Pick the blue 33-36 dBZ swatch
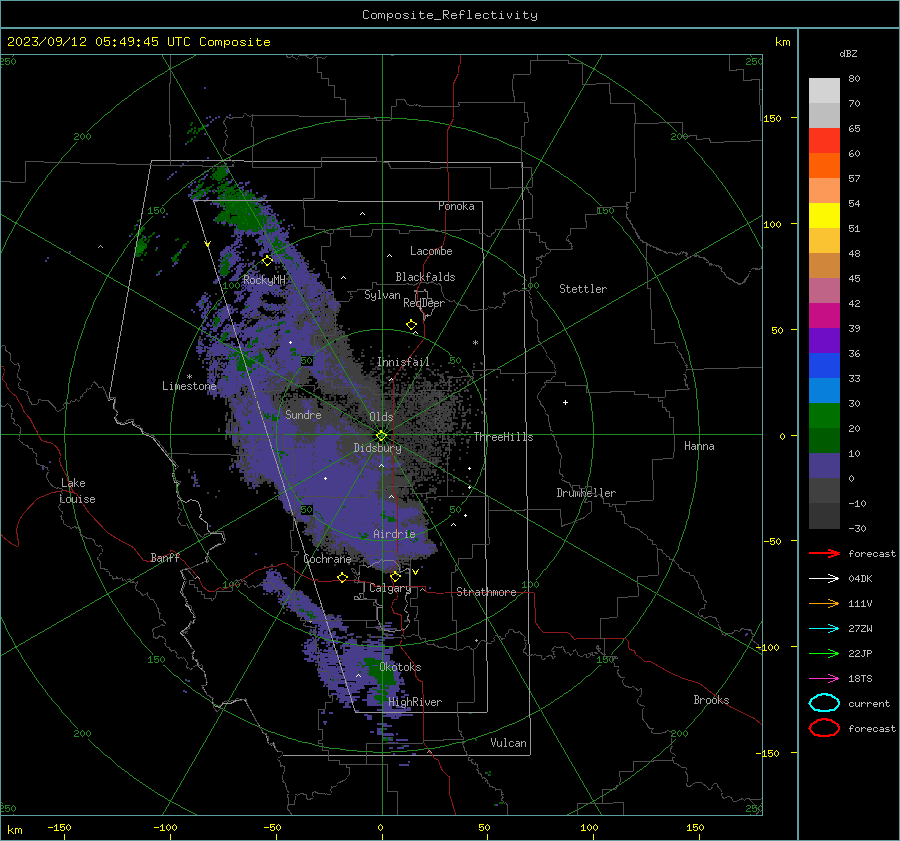This screenshot has height=841, width=900. 824,365
